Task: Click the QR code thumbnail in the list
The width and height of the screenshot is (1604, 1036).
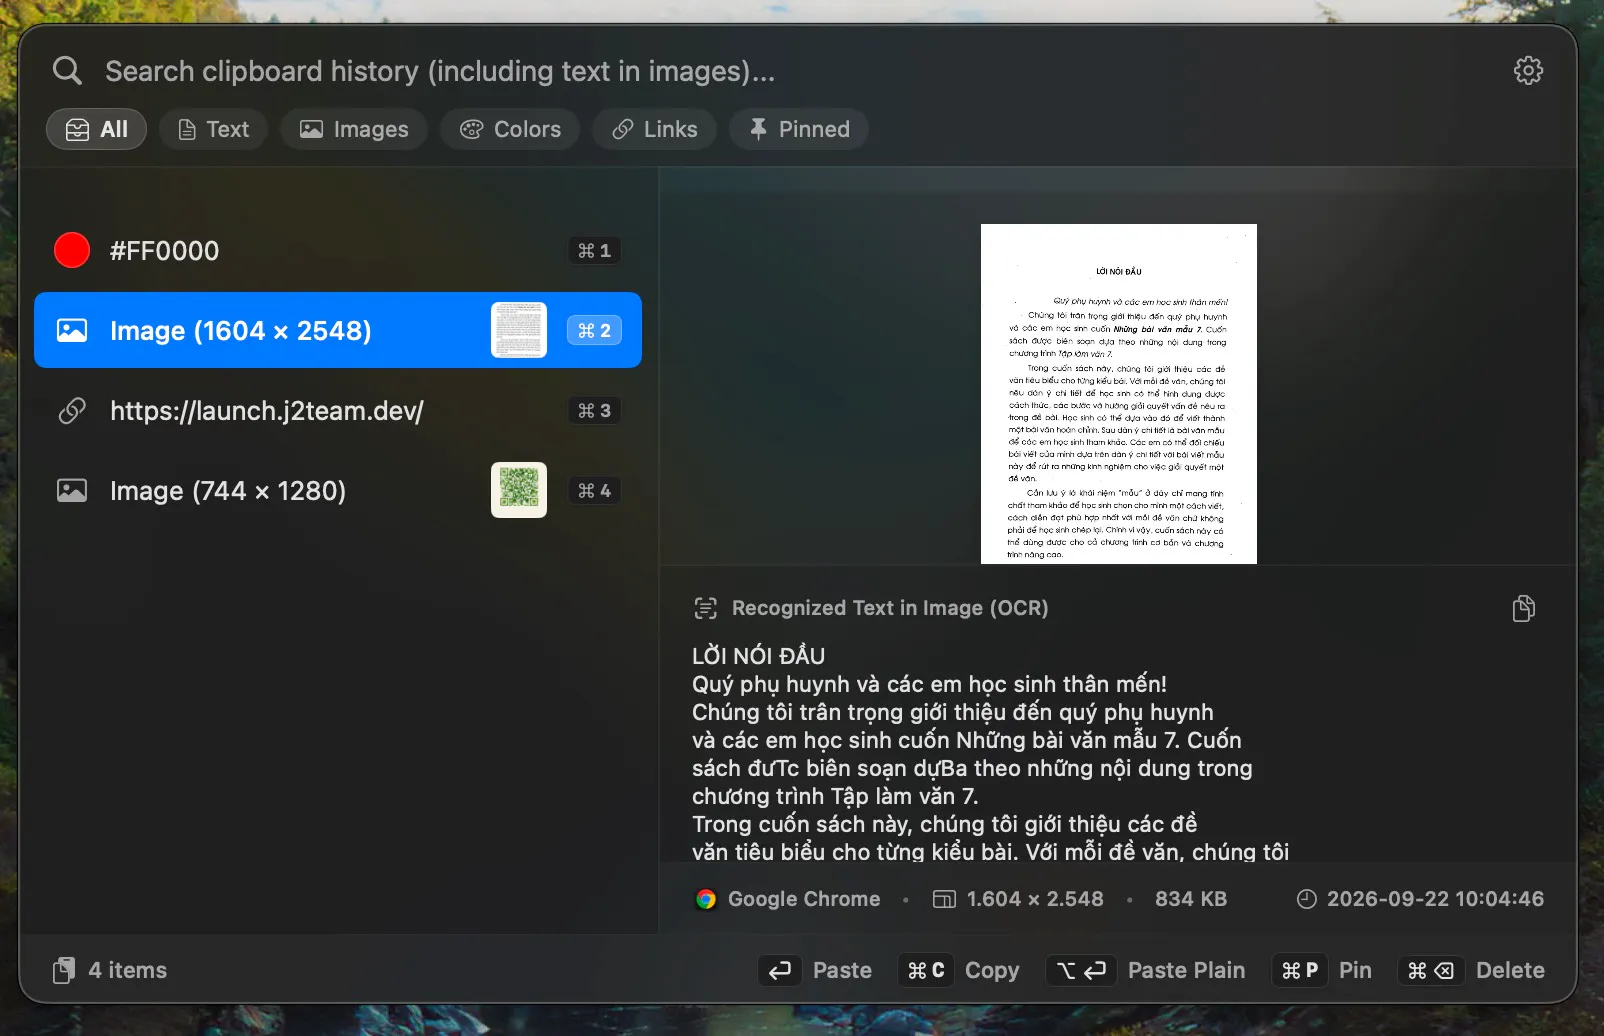Action: click(x=519, y=490)
